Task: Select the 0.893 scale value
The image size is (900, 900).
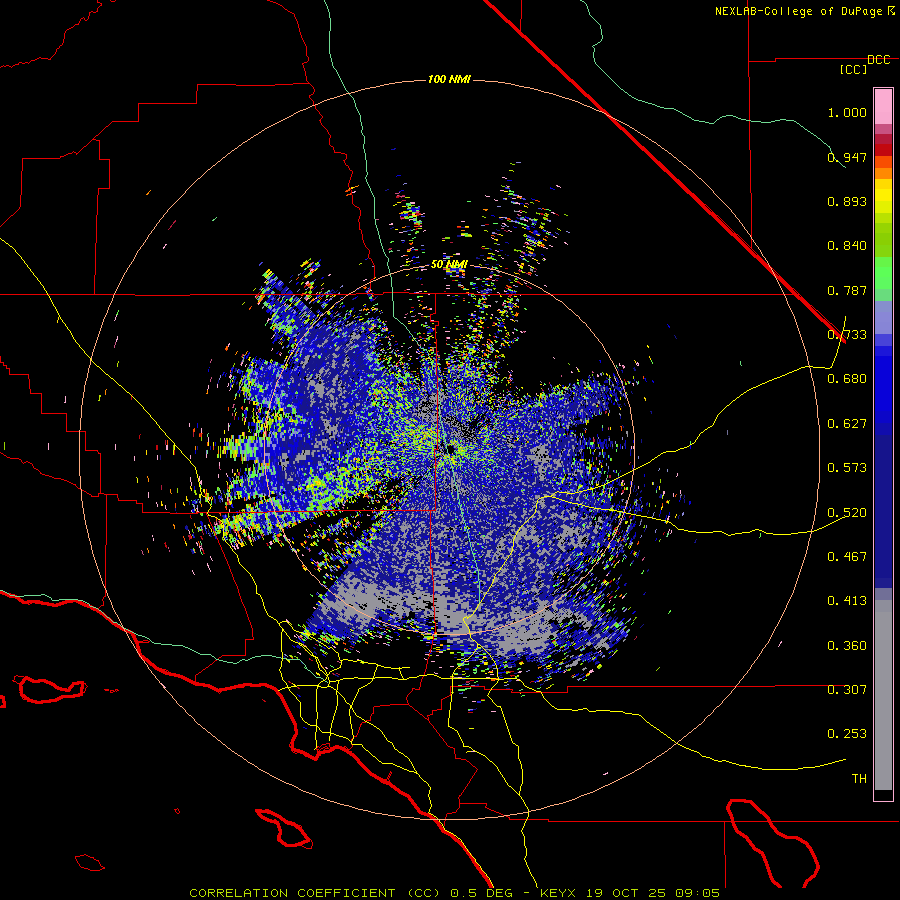Action: tap(847, 201)
